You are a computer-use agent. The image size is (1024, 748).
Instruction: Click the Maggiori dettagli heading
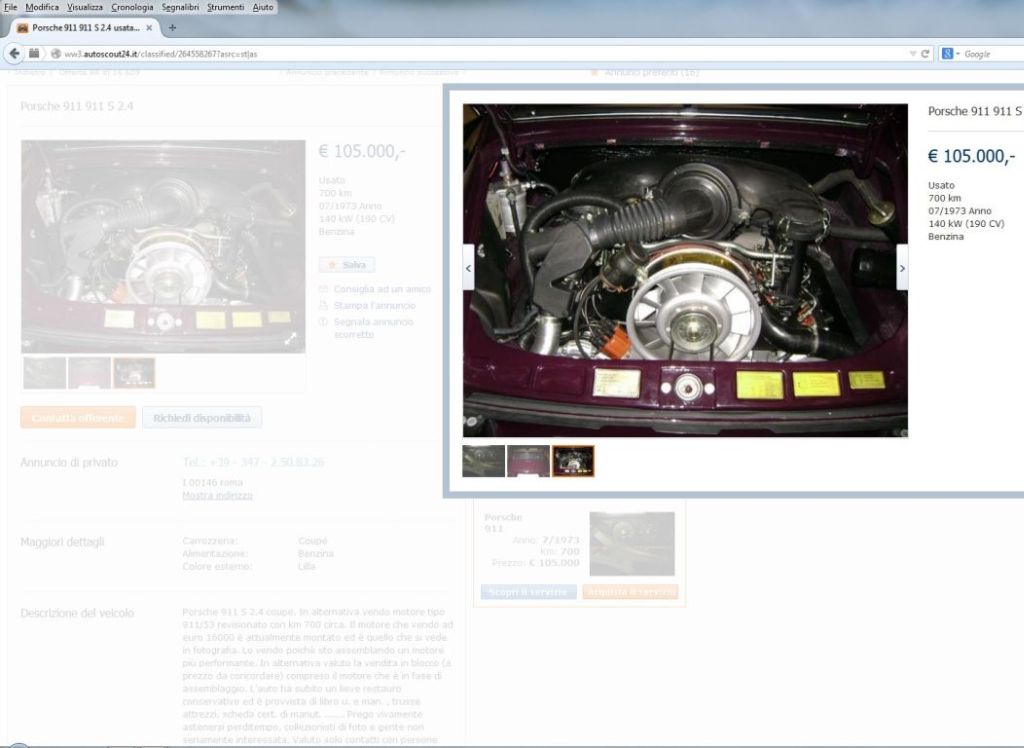pos(62,542)
